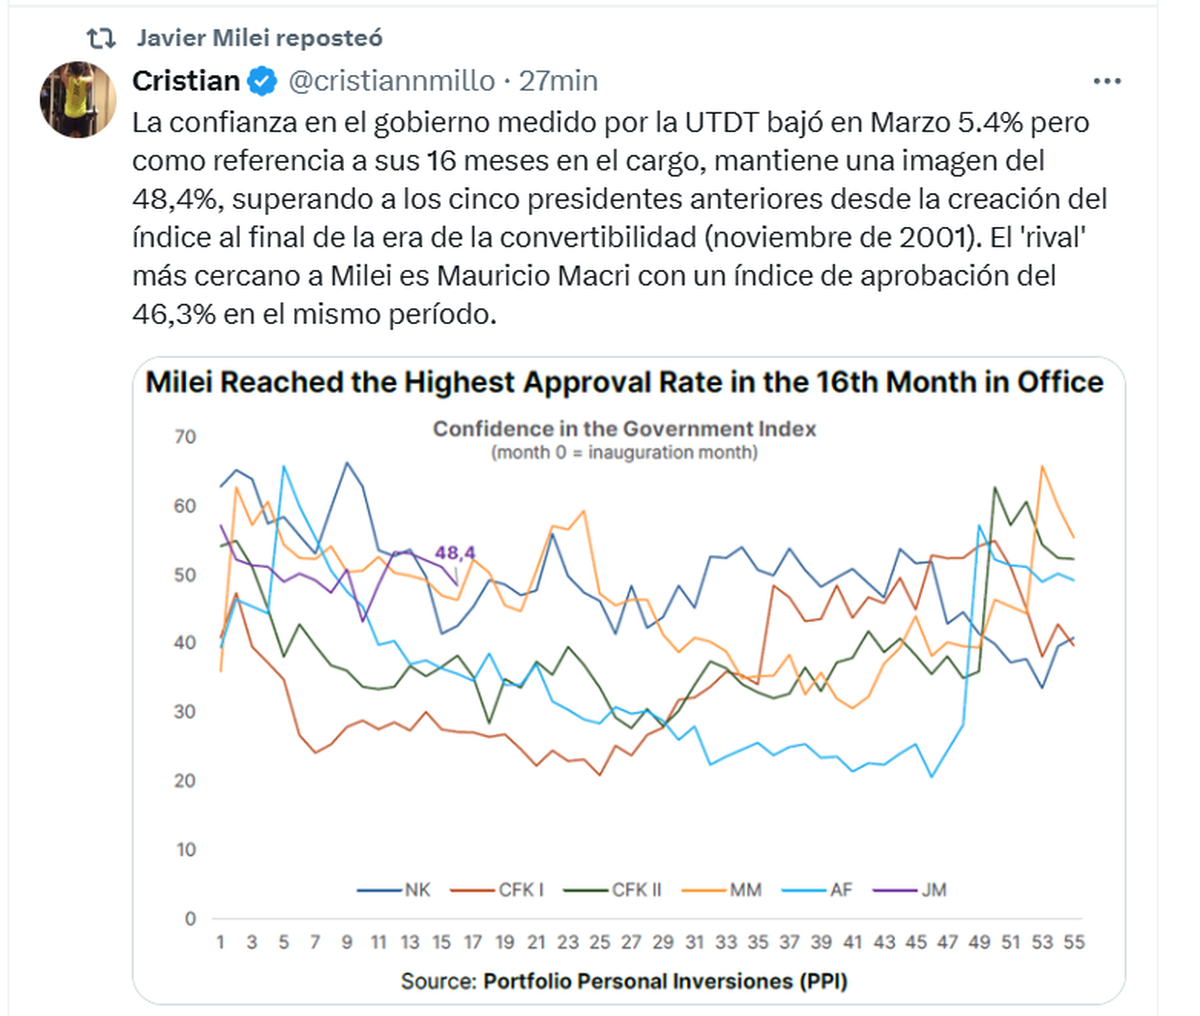Click the repost arrows icon
The image size is (1200, 1016).
(x=100, y=39)
